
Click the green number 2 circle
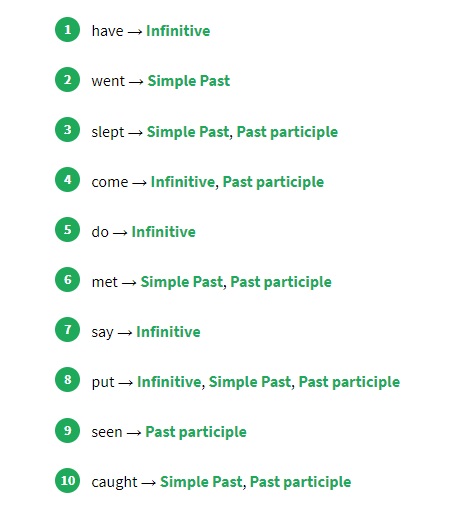(67, 80)
